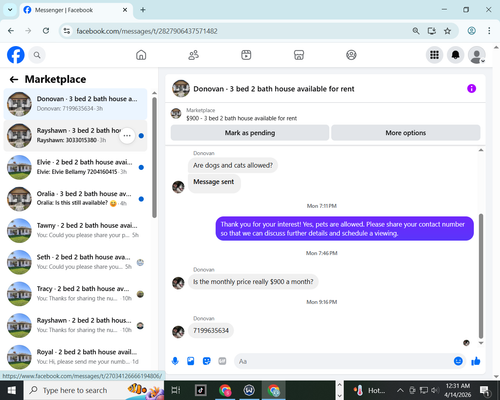Screen dimensions: 500x400
Task: Open site information icon in address bar
Action: tap(67, 31)
